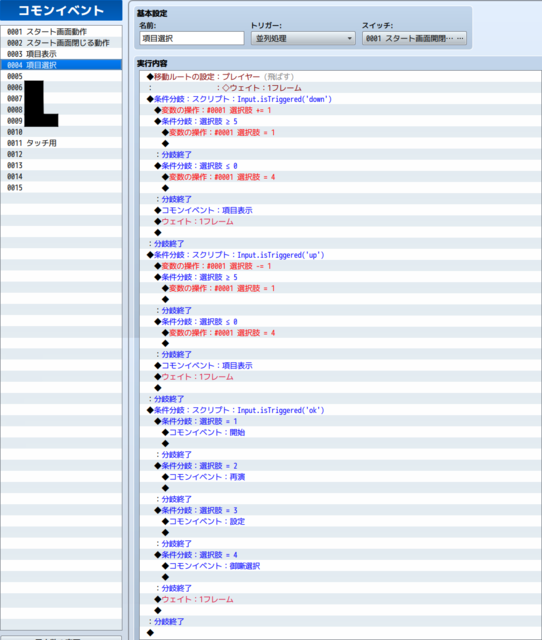Select red ウェイト：1フレーム row in 'up' block

(x=340, y=377)
